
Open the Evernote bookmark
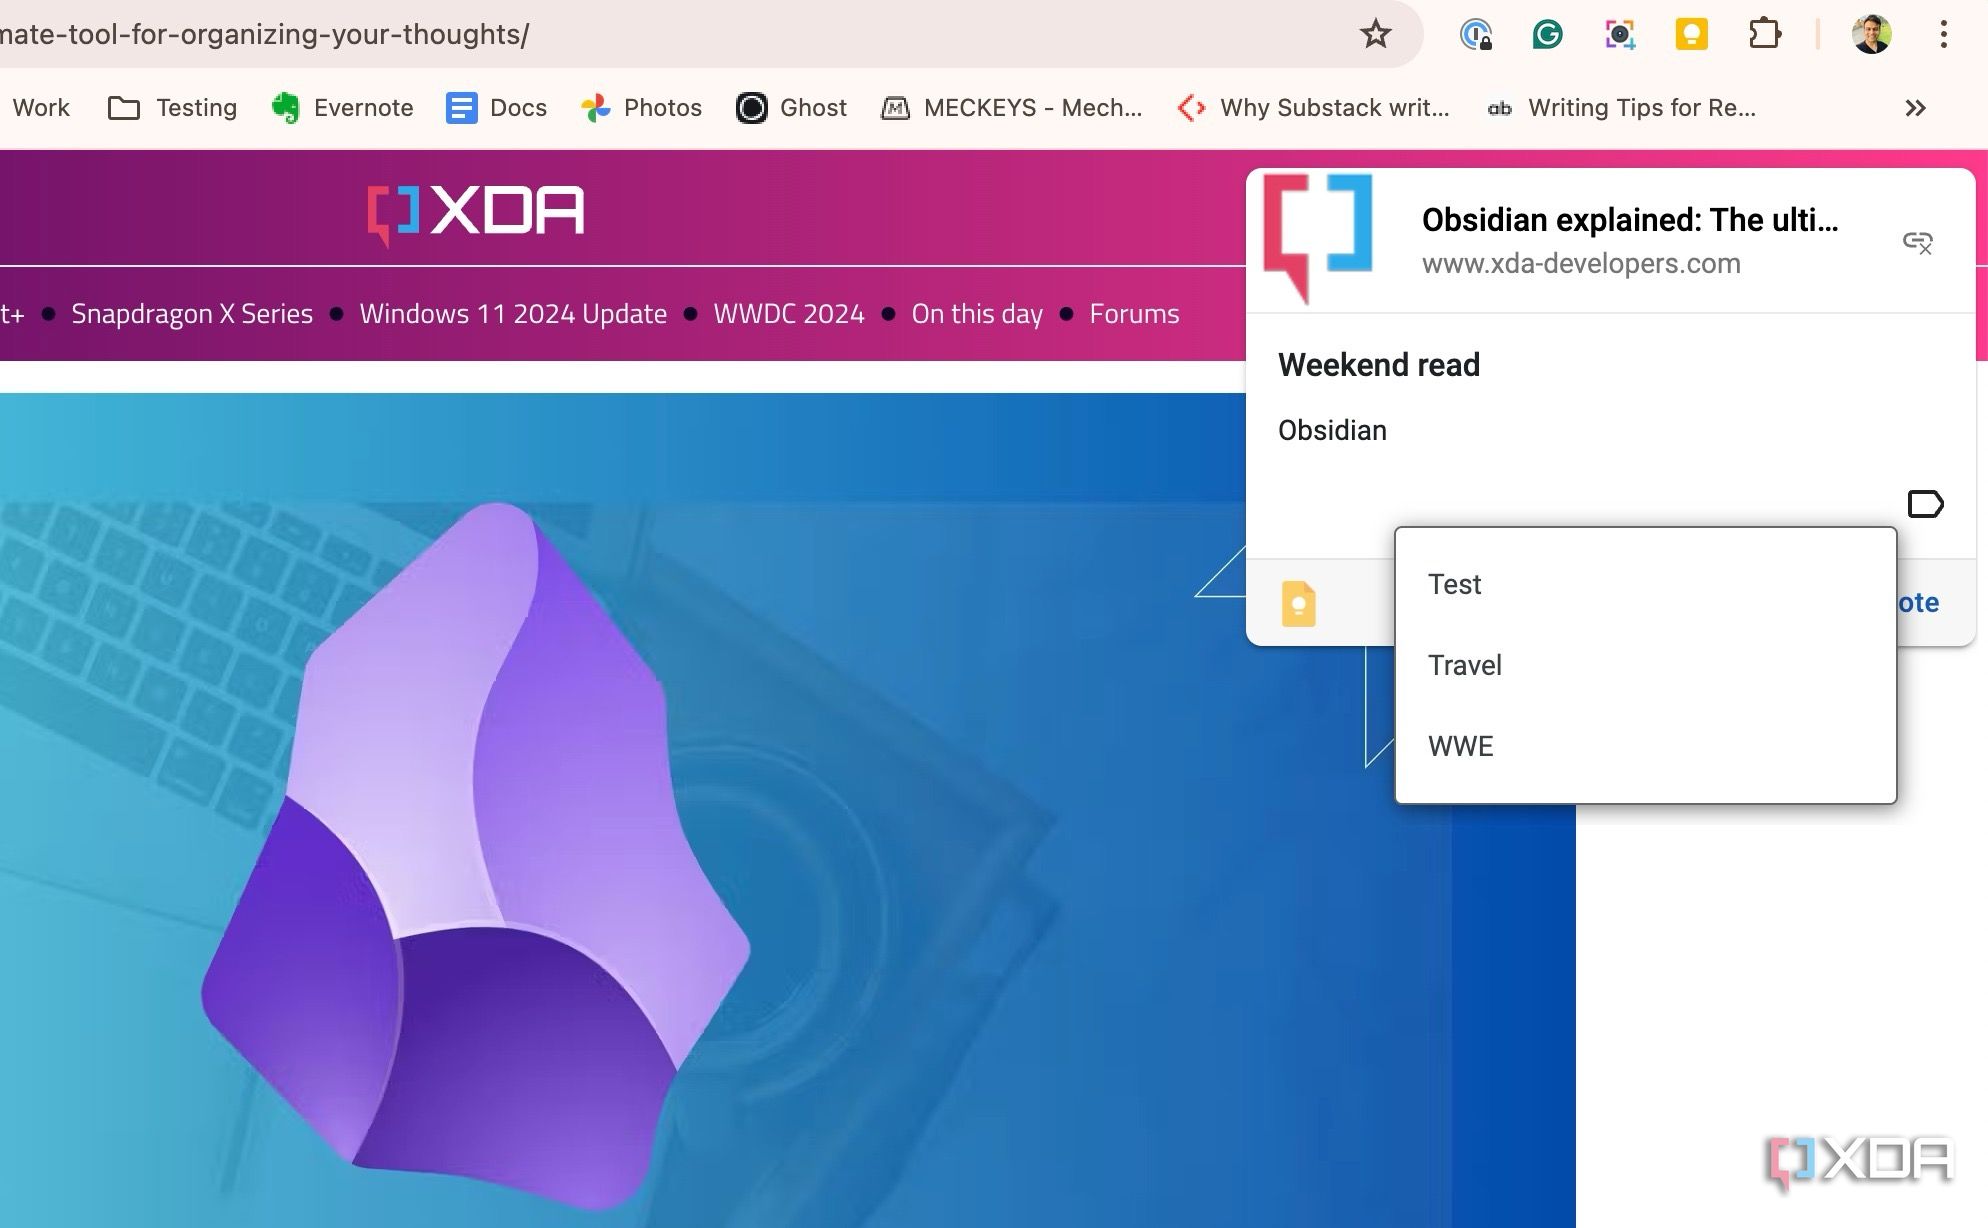tap(342, 108)
